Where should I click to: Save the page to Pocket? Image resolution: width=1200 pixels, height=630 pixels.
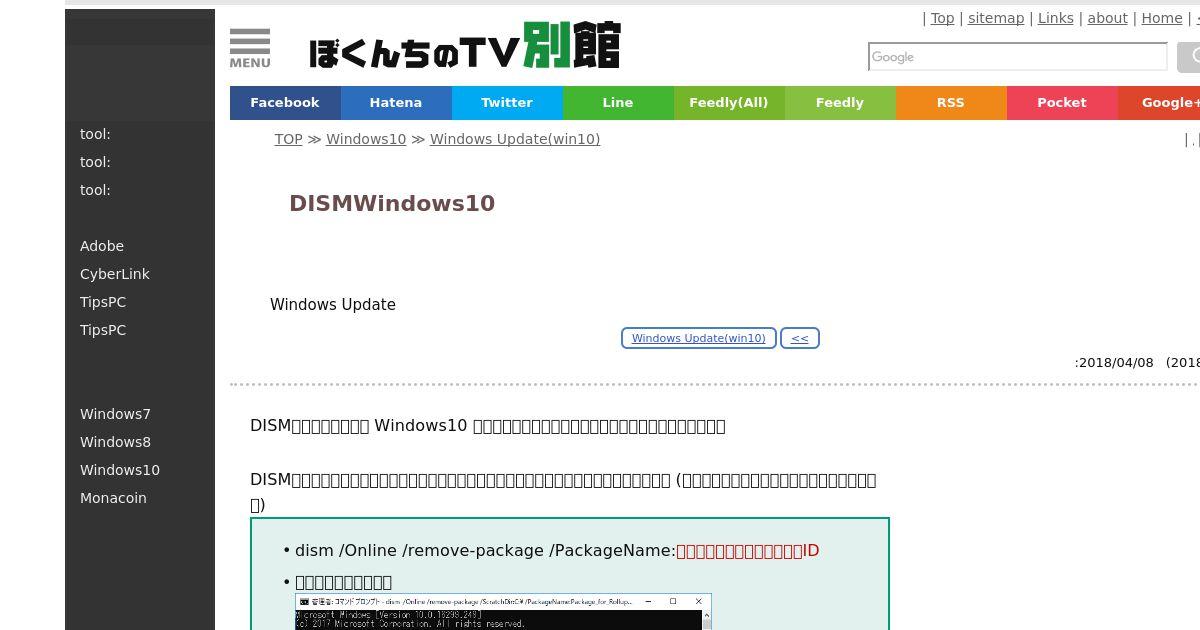pos(1062,103)
